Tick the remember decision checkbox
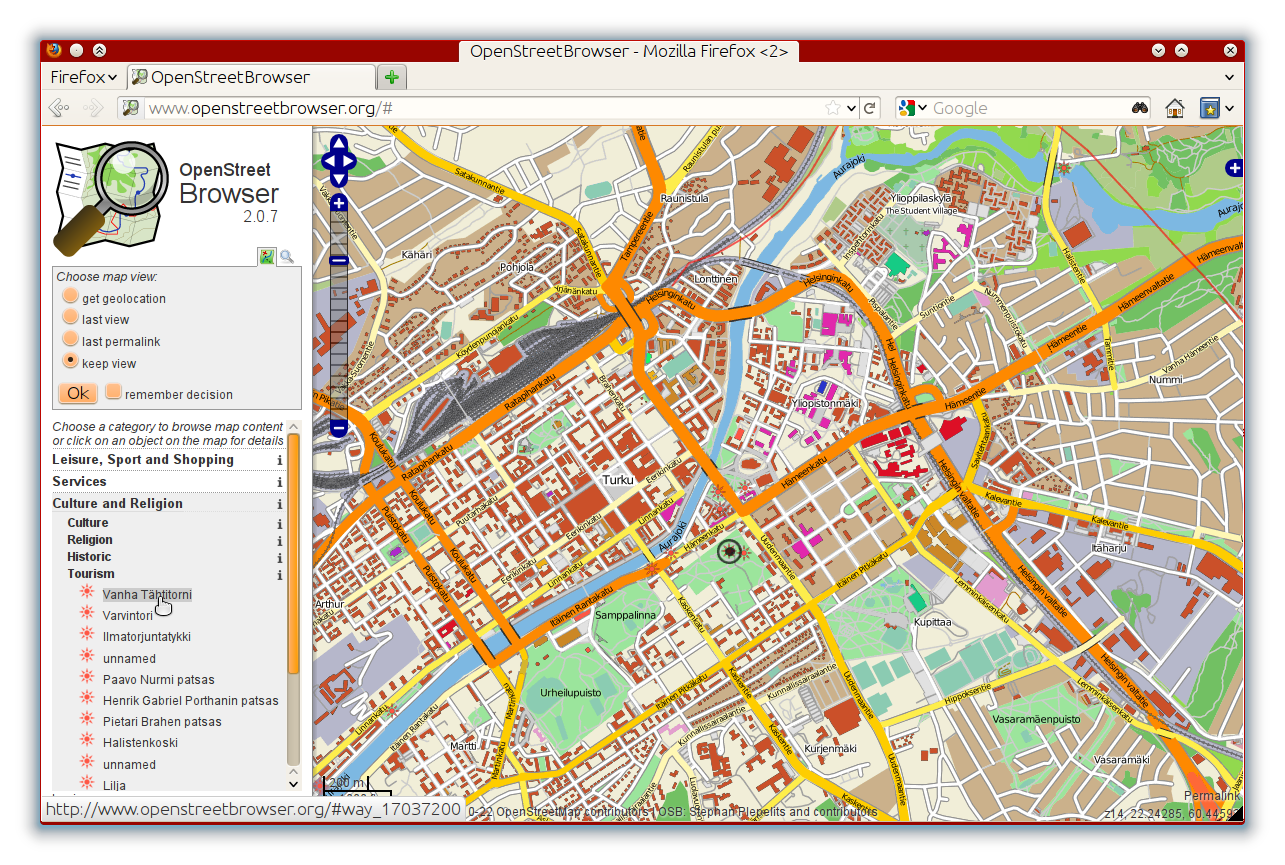This screenshot has width=1285, height=865. pos(114,391)
